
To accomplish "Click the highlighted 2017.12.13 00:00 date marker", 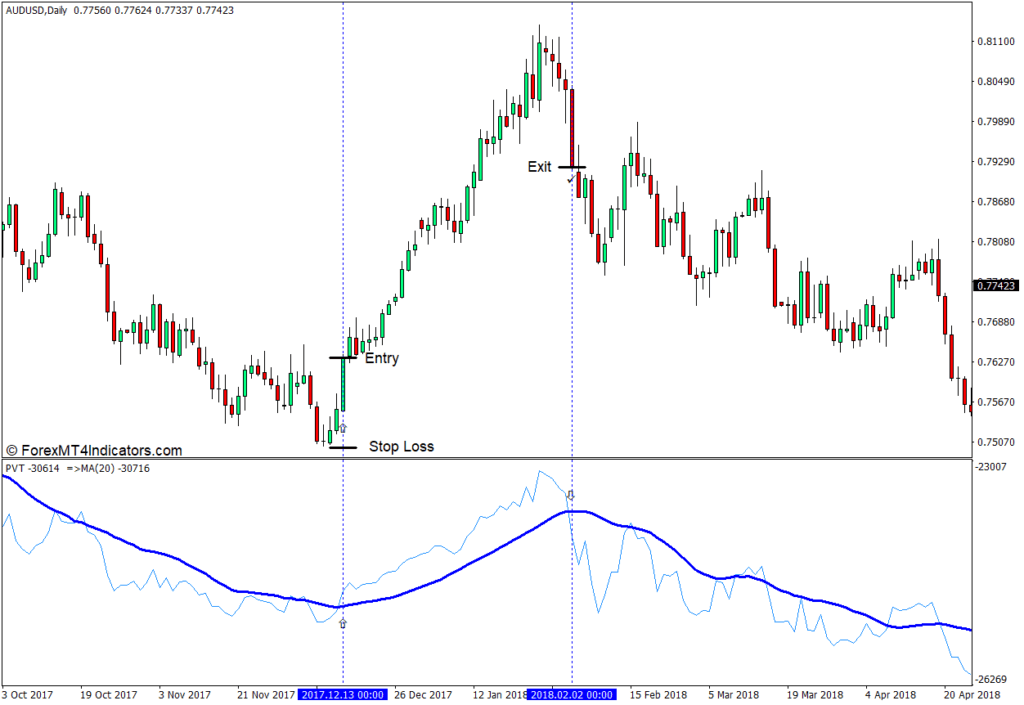I will click(x=343, y=694).
